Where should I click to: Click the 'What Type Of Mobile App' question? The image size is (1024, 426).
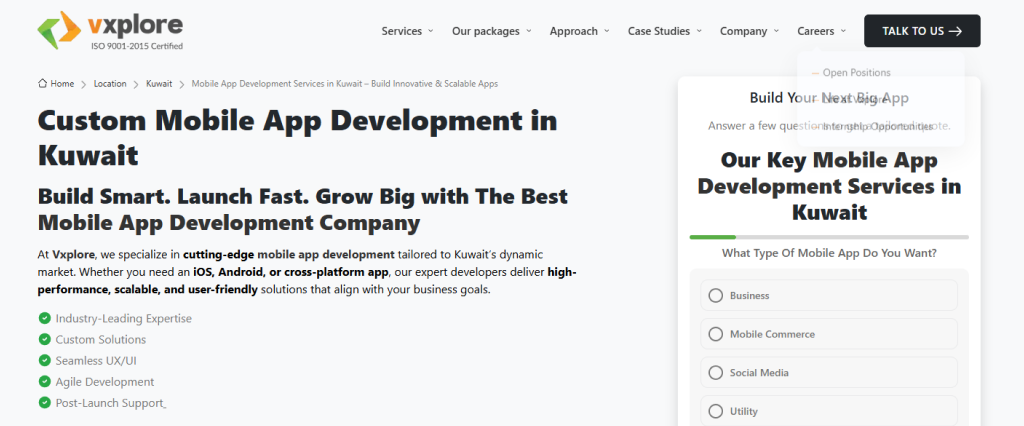point(829,253)
